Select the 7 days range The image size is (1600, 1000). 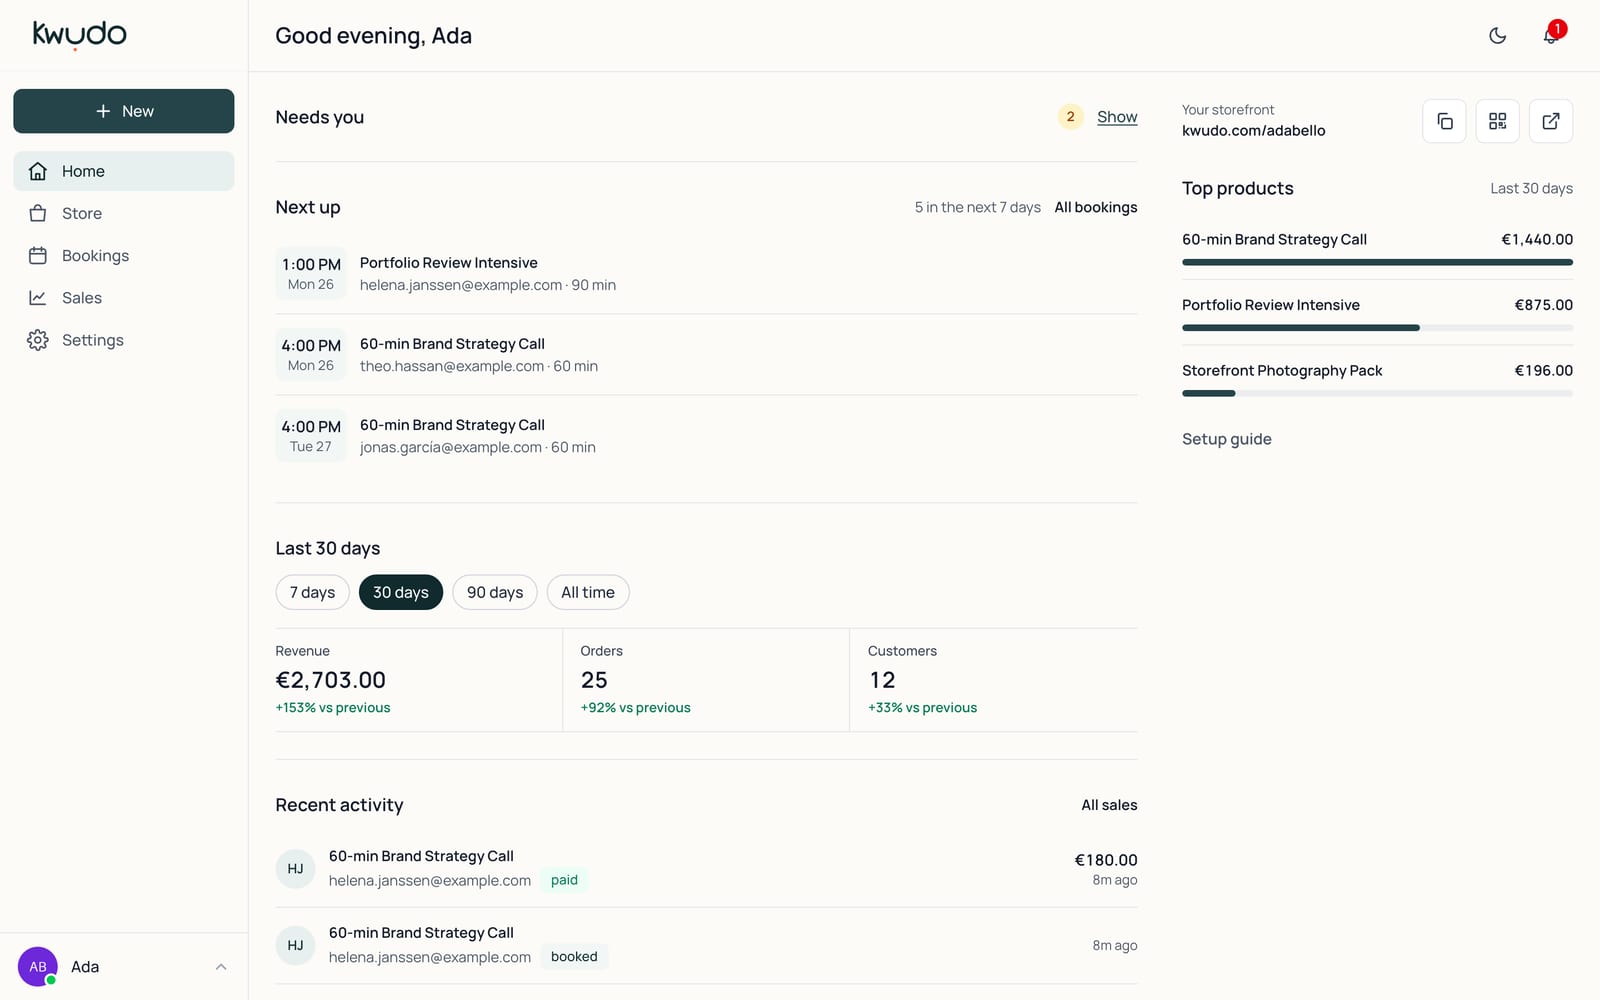point(312,592)
